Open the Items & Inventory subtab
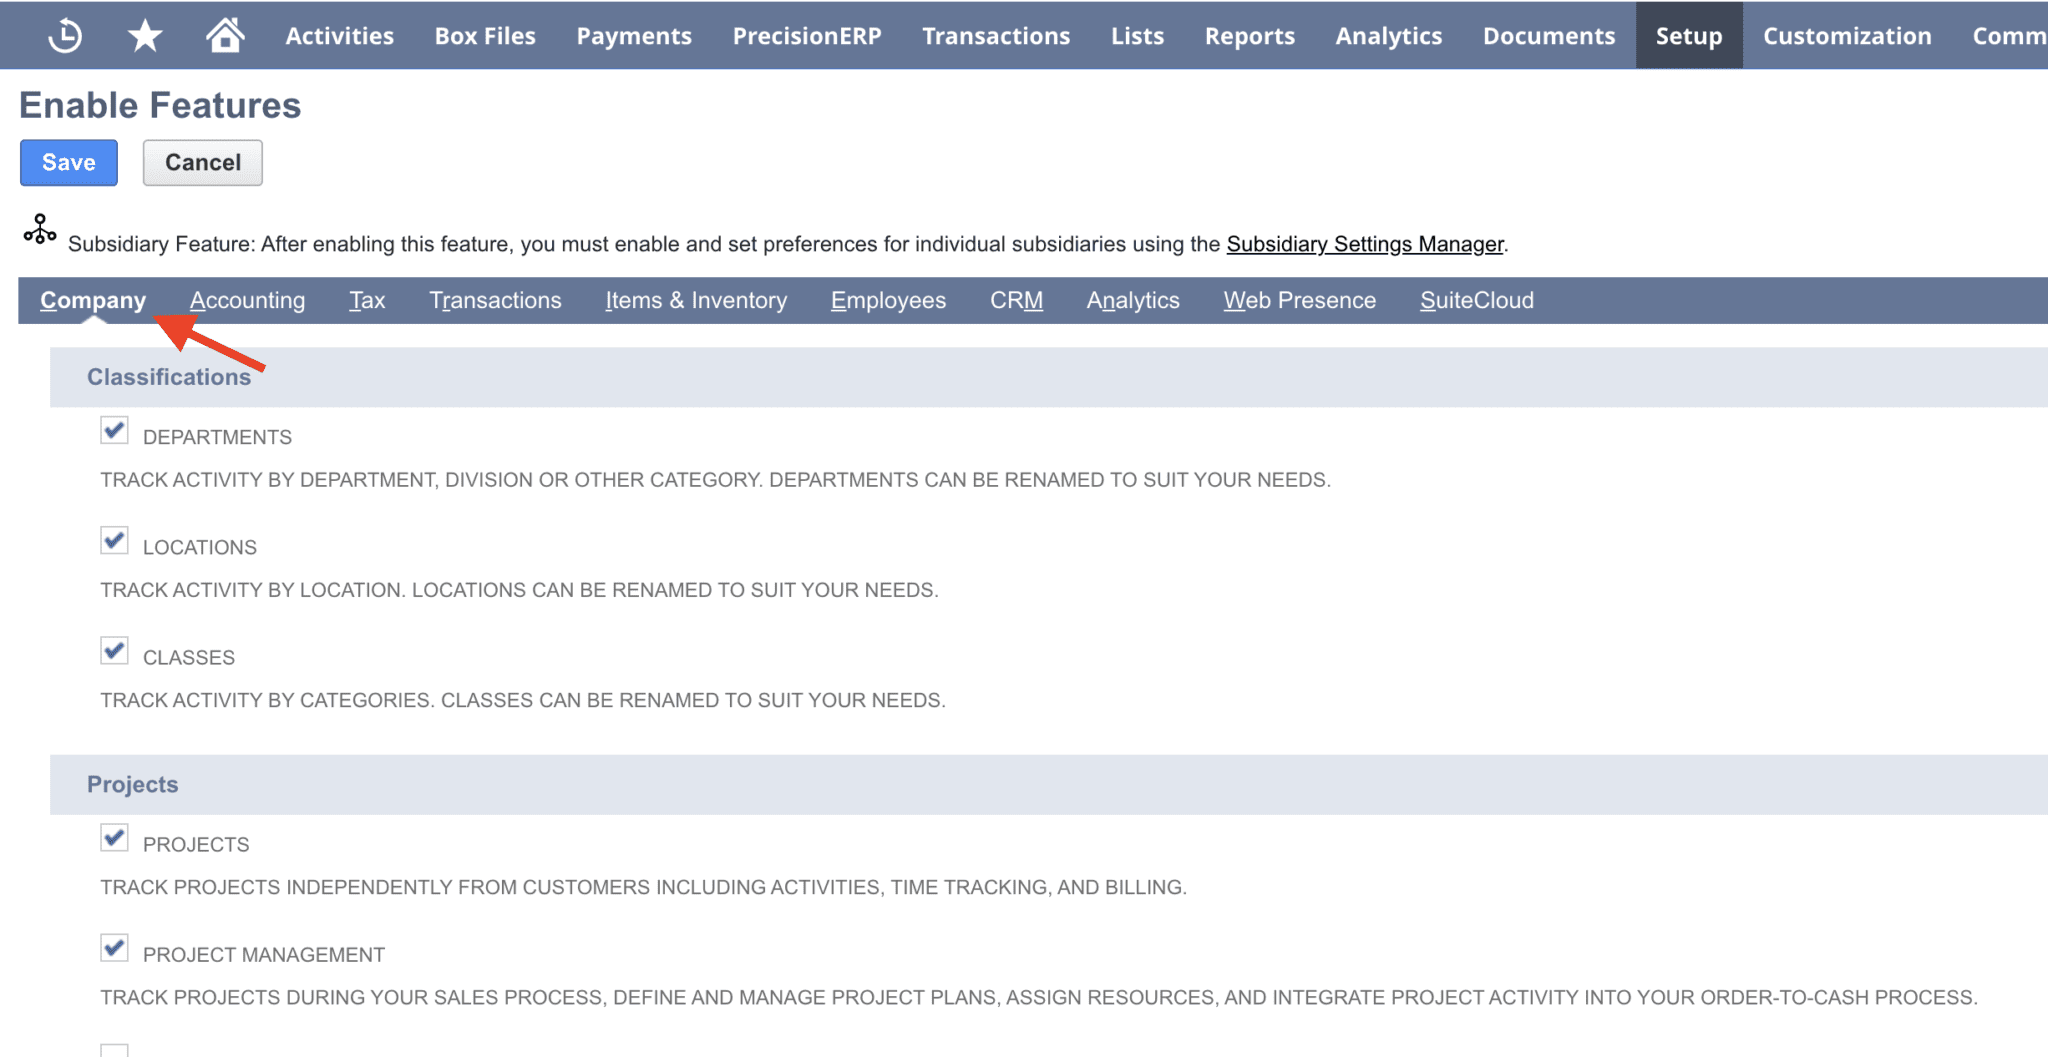Image resolution: width=2048 pixels, height=1057 pixels. click(695, 300)
